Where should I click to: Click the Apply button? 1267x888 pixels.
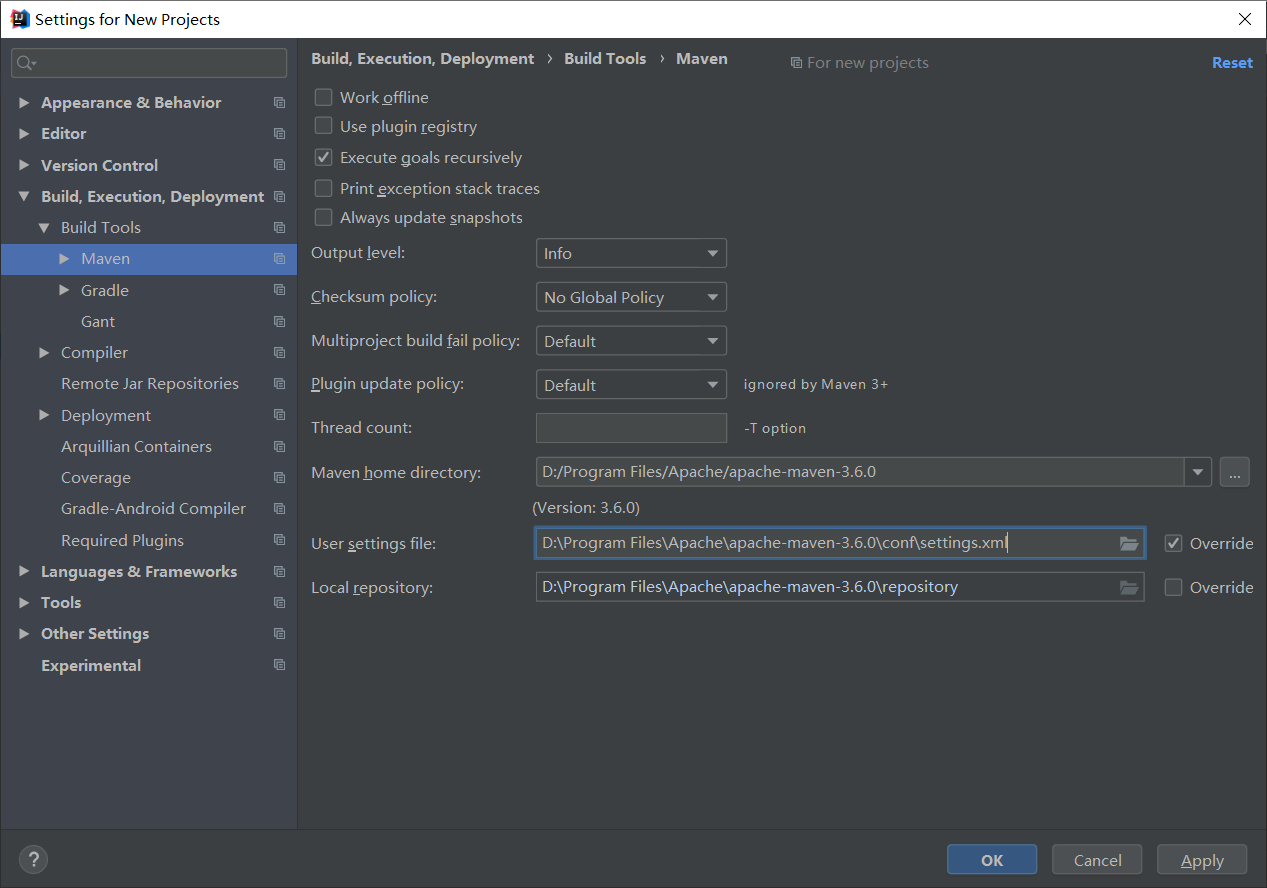(1202, 860)
